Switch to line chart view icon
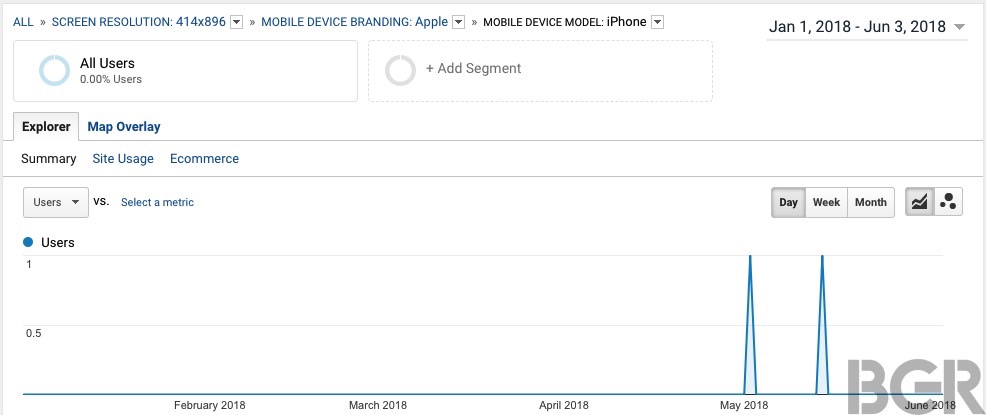 pyautogui.click(x=919, y=202)
